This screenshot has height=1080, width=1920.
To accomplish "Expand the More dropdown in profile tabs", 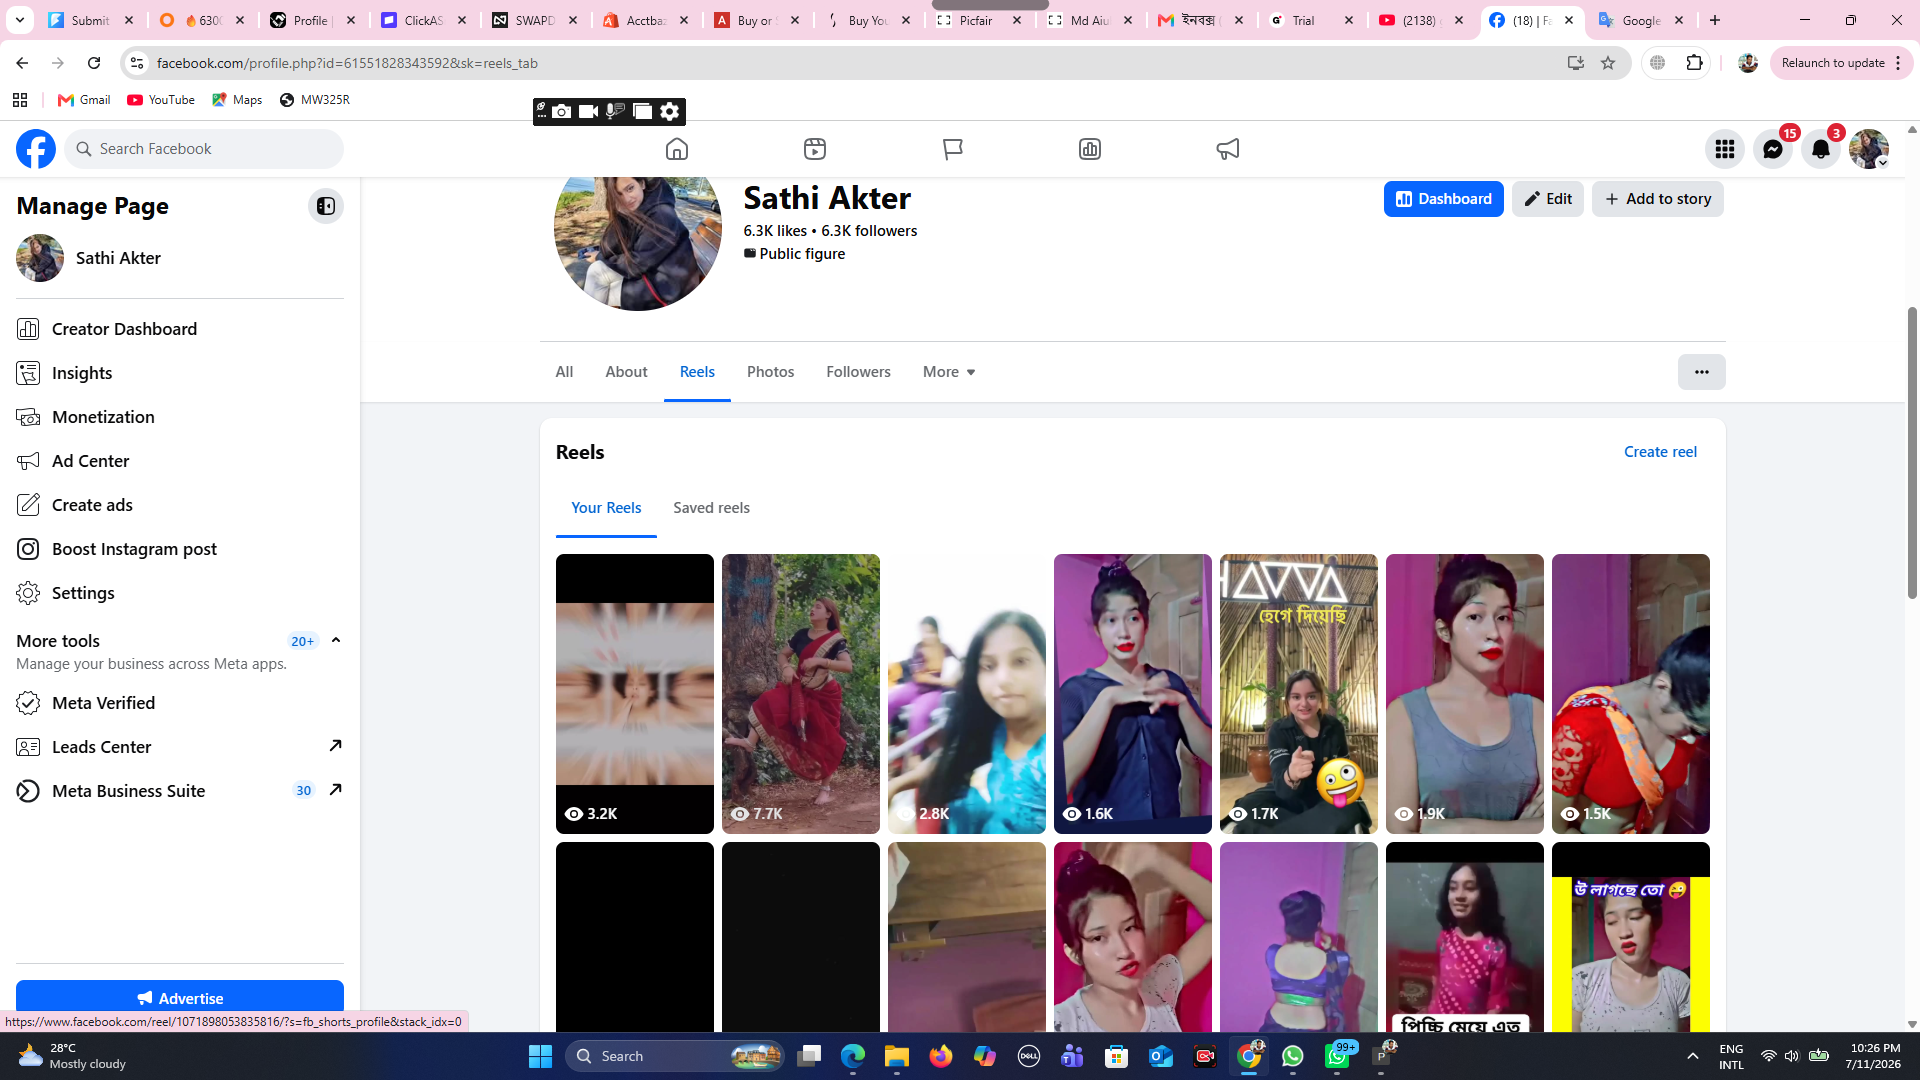I will tap(949, 372).
